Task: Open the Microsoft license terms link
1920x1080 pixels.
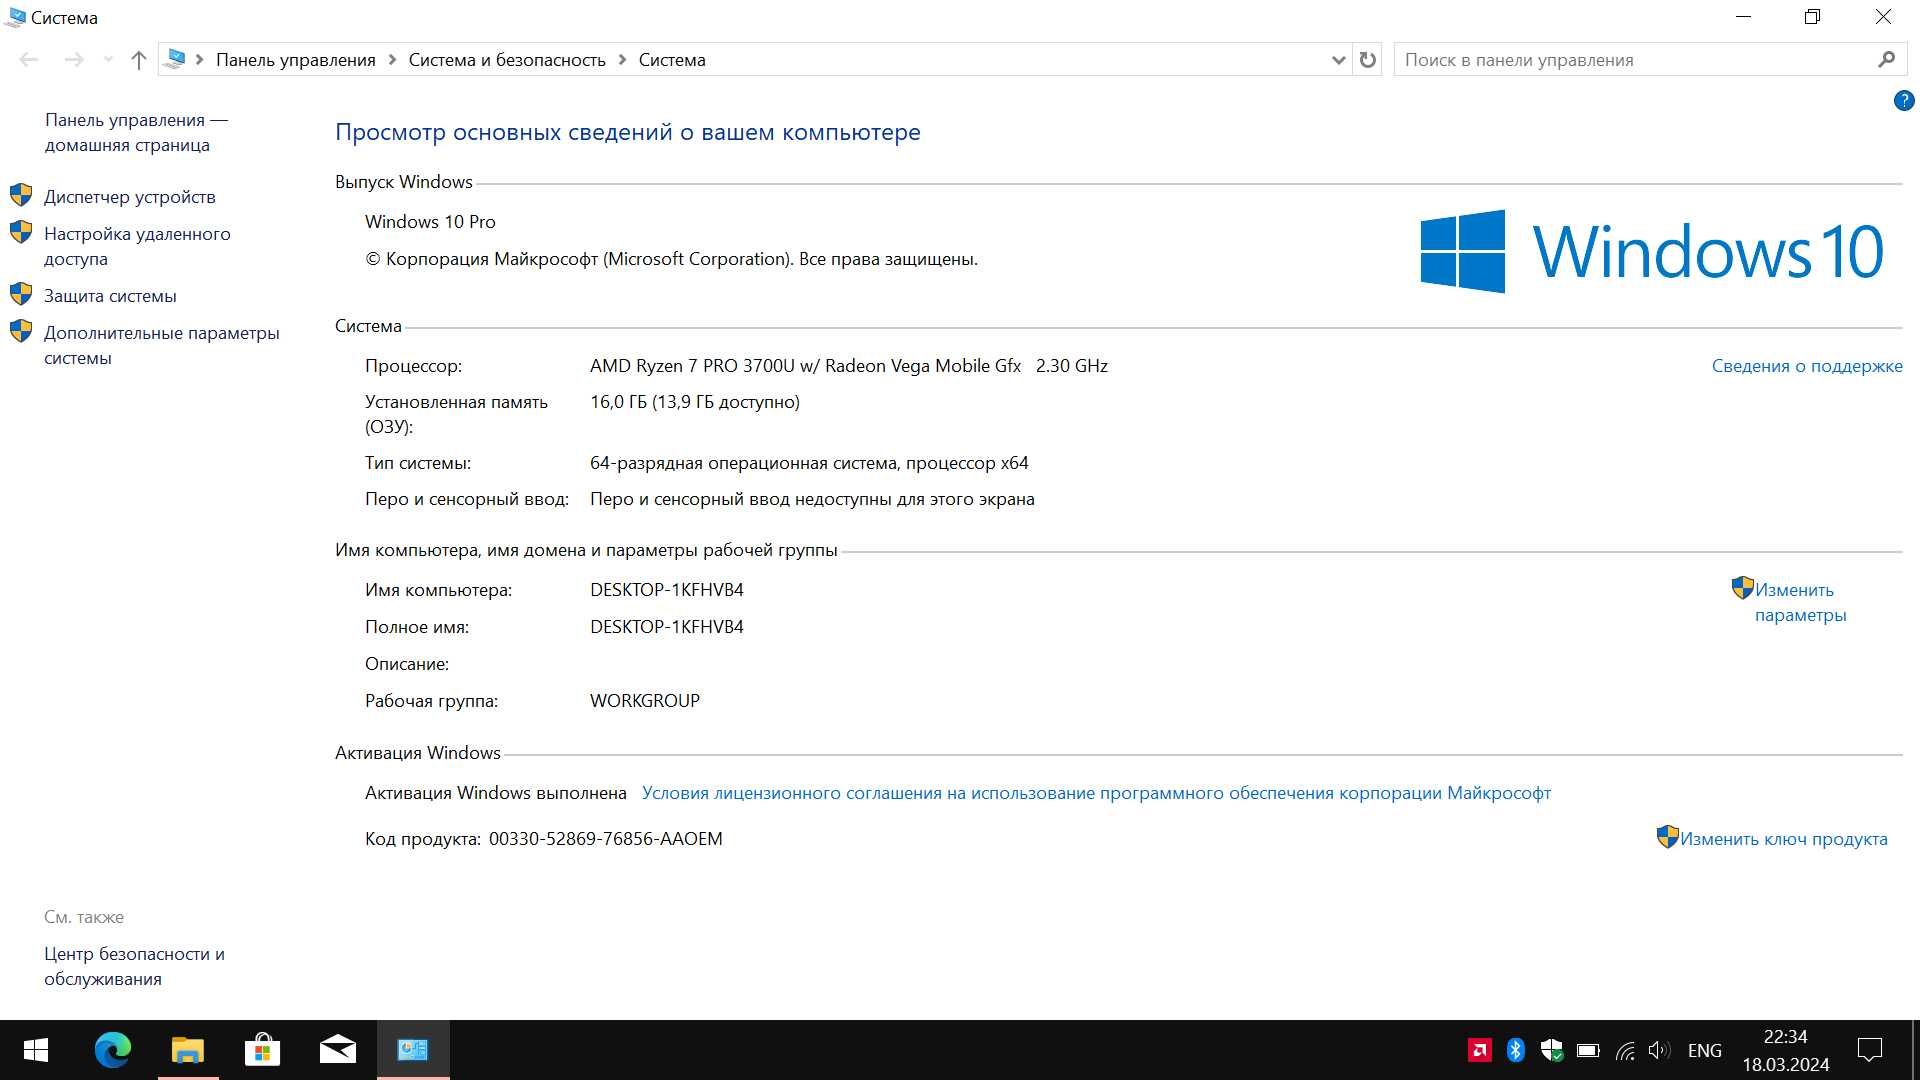Action: click(x=1096, y=793)
